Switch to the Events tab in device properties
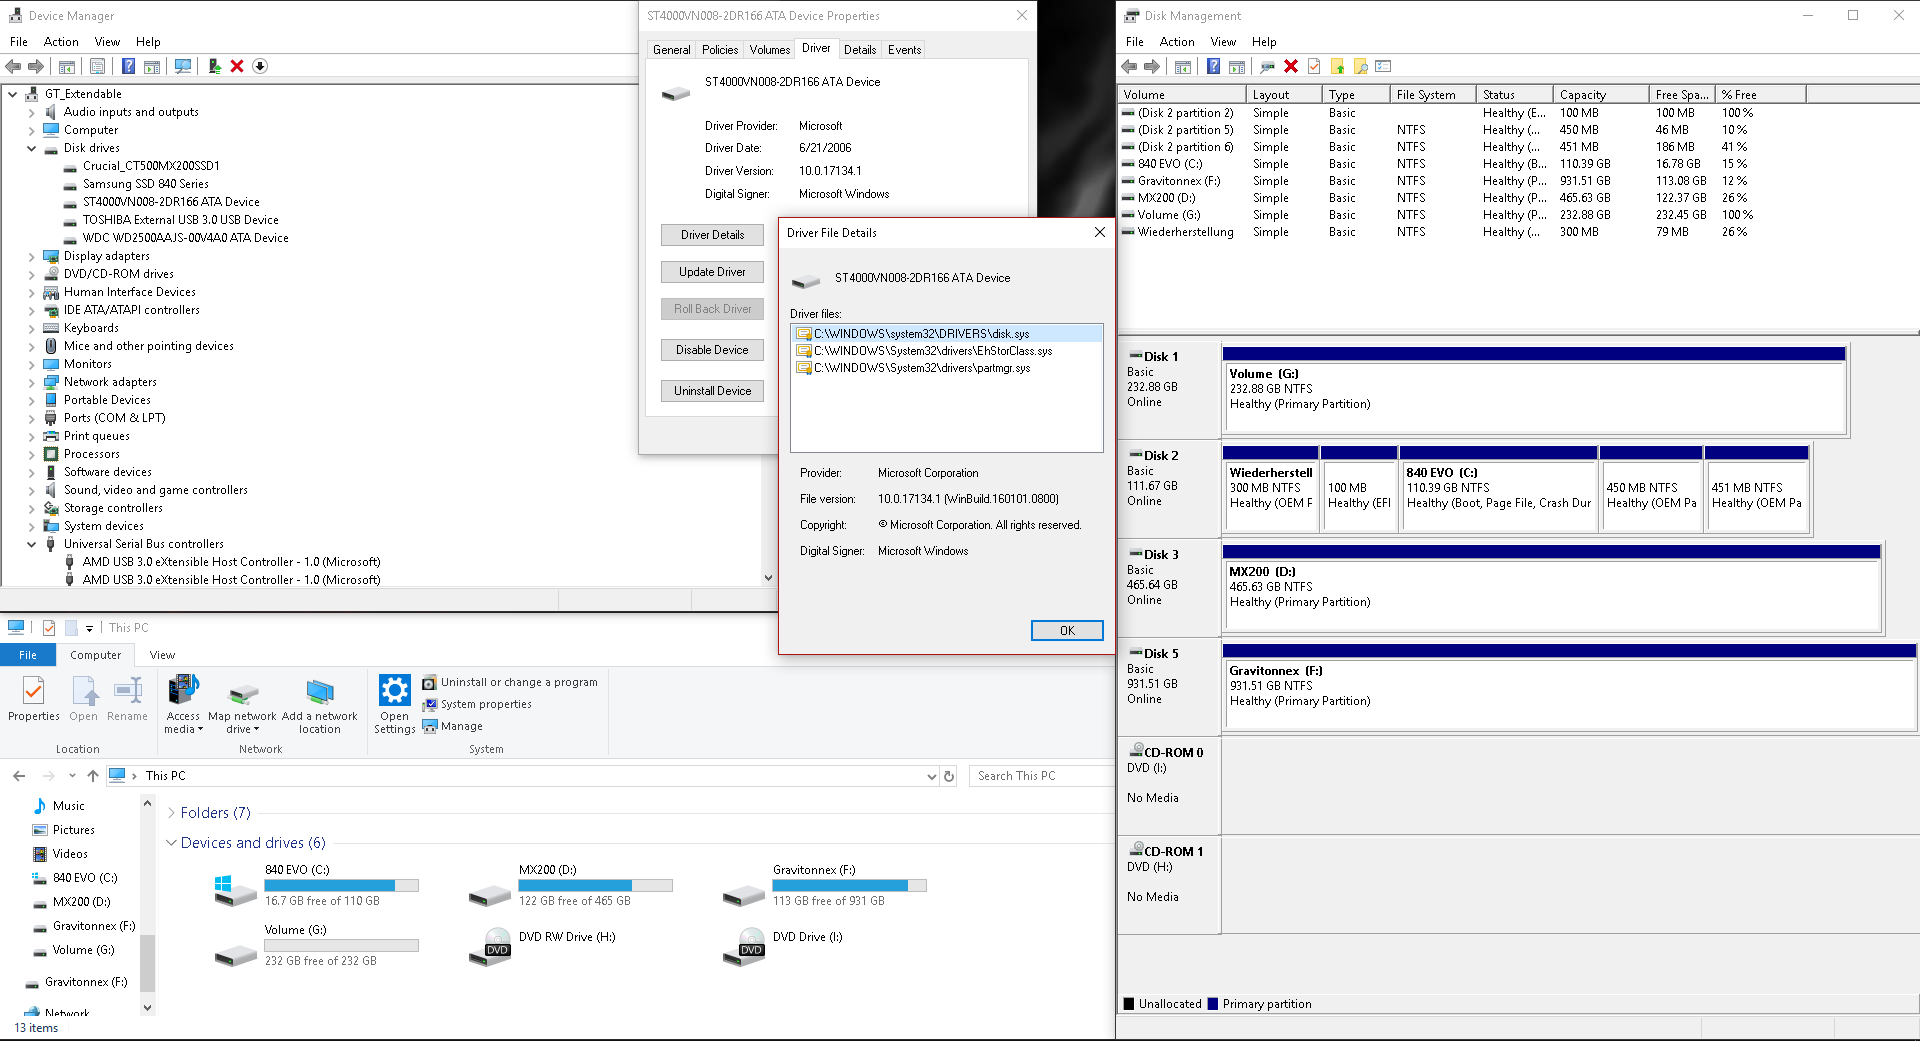Viewport: 1920px width, 1041px height. (905, 50)
